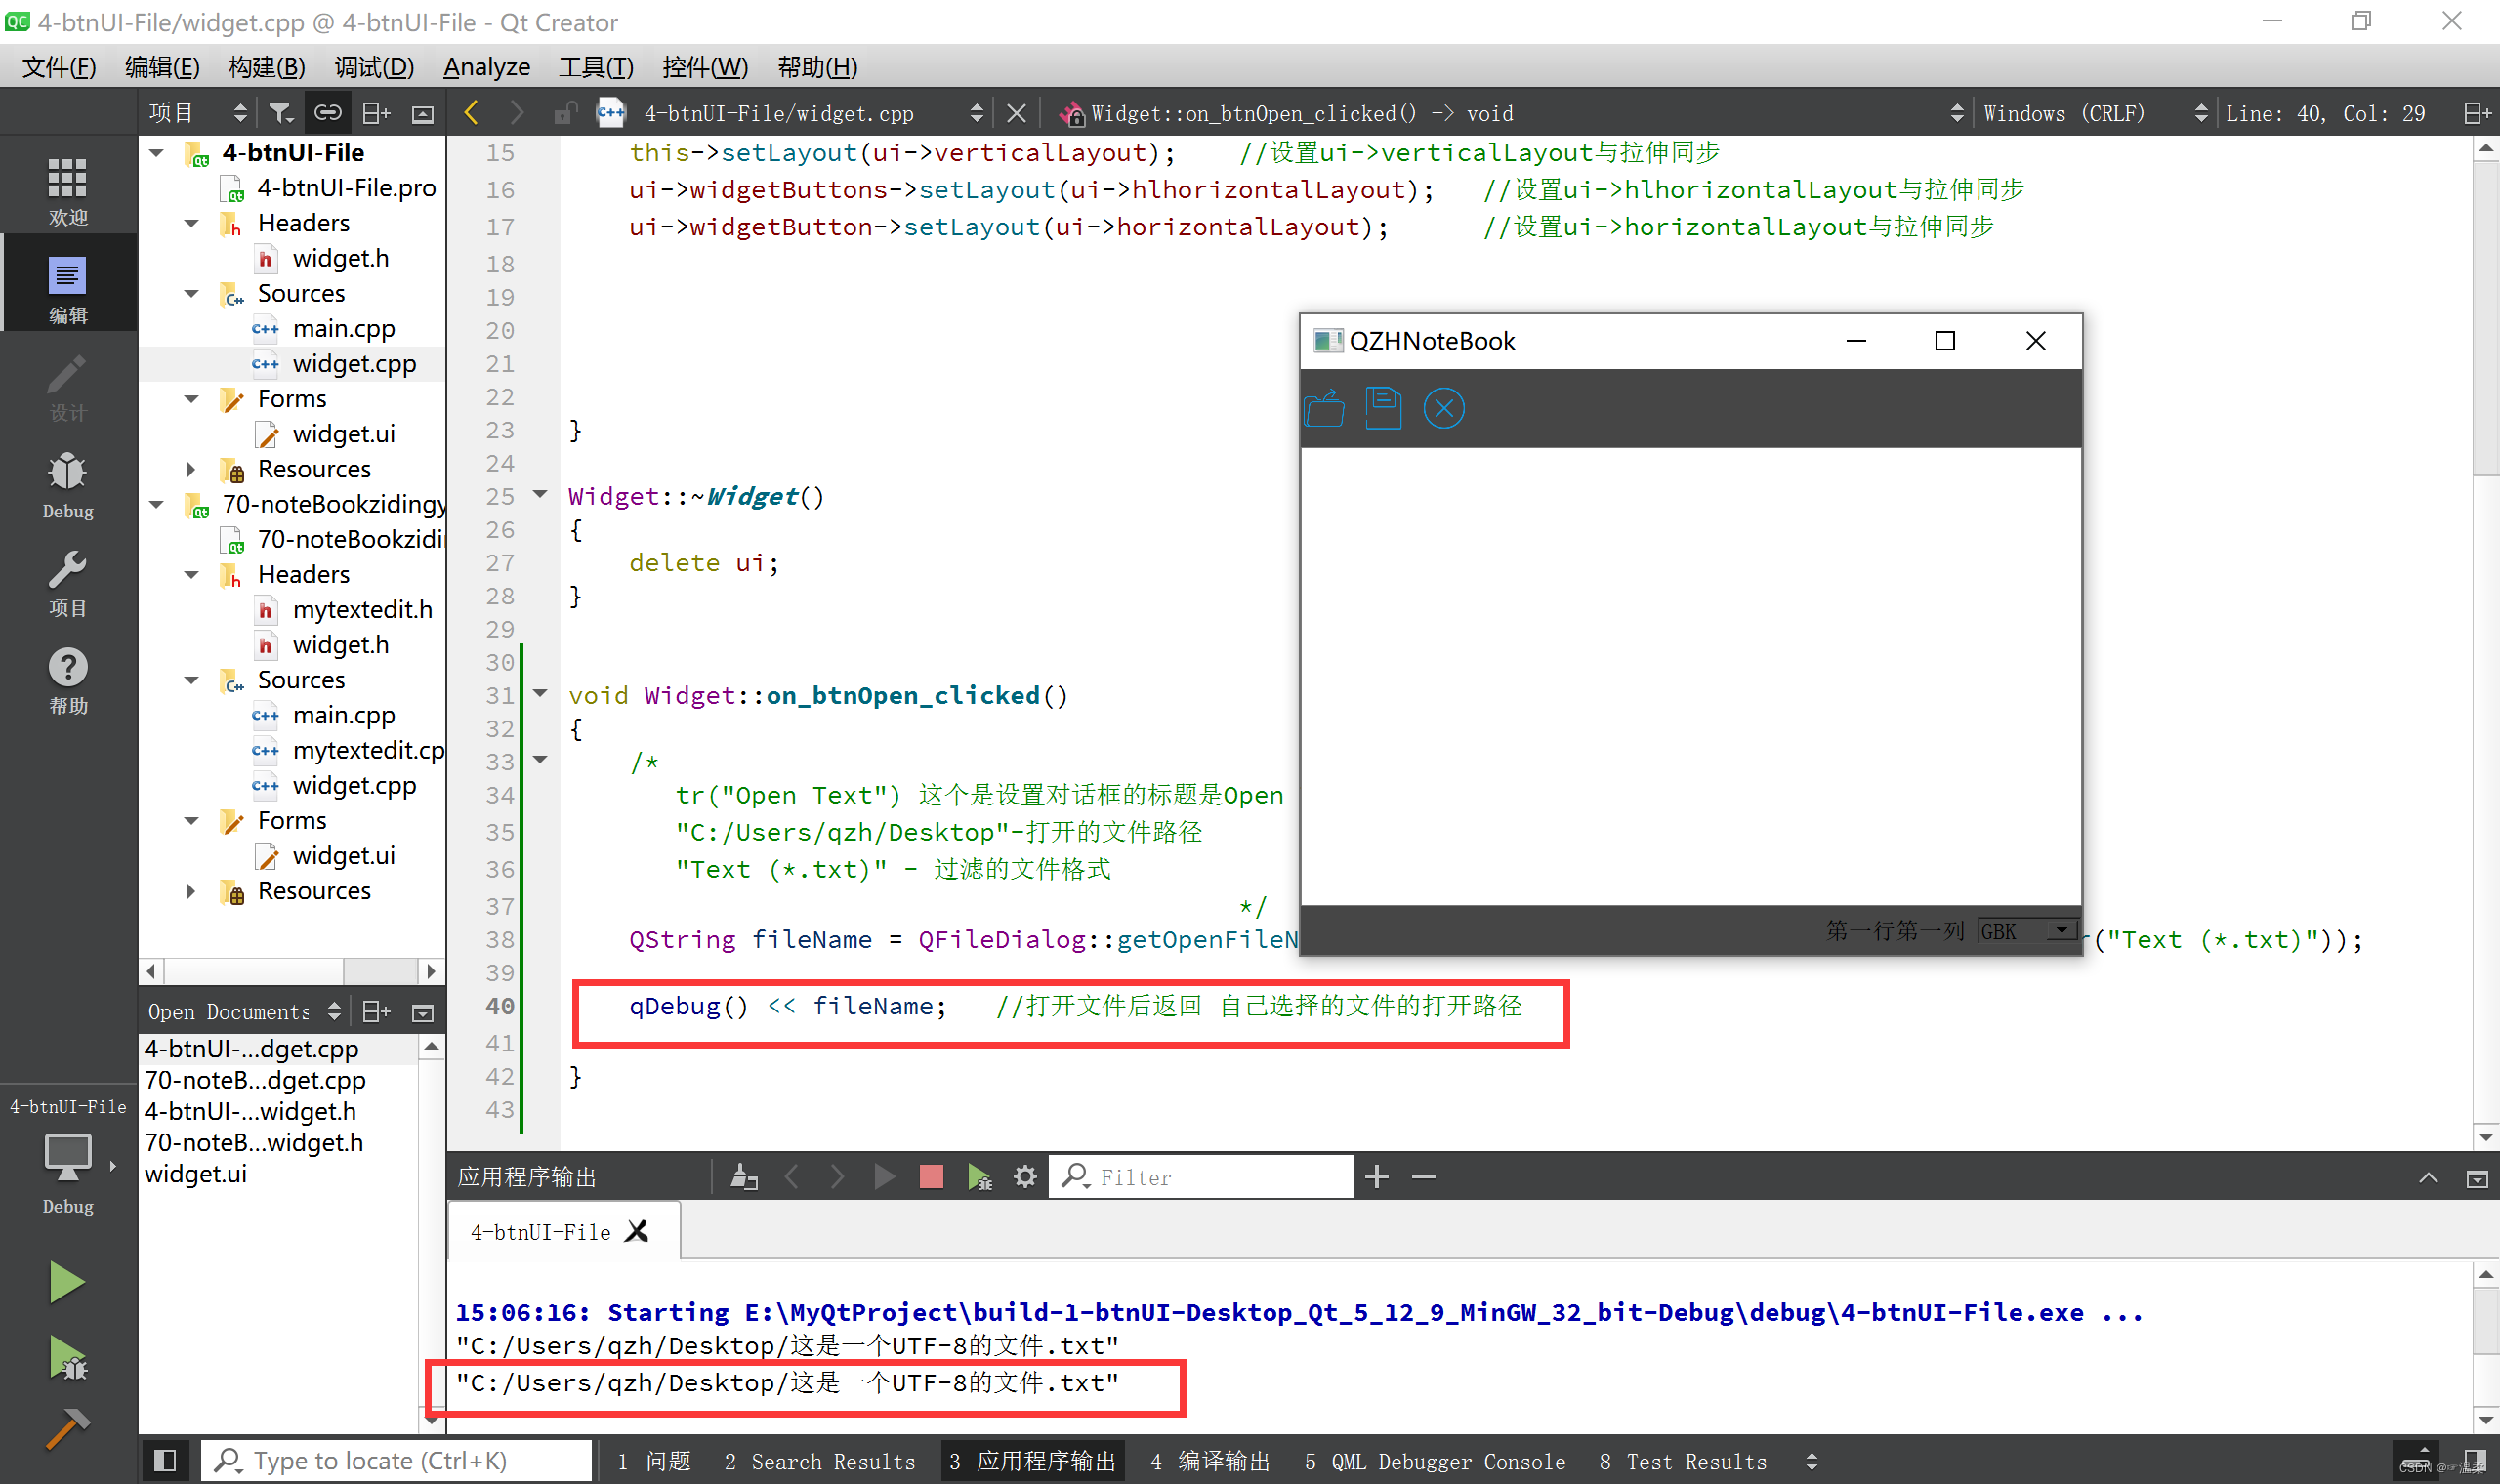Image resolution: width=2500 pixels, height=1484 pixels.
Task: Click the QZHNoteBook text edit area
Action: point(1691,676)
